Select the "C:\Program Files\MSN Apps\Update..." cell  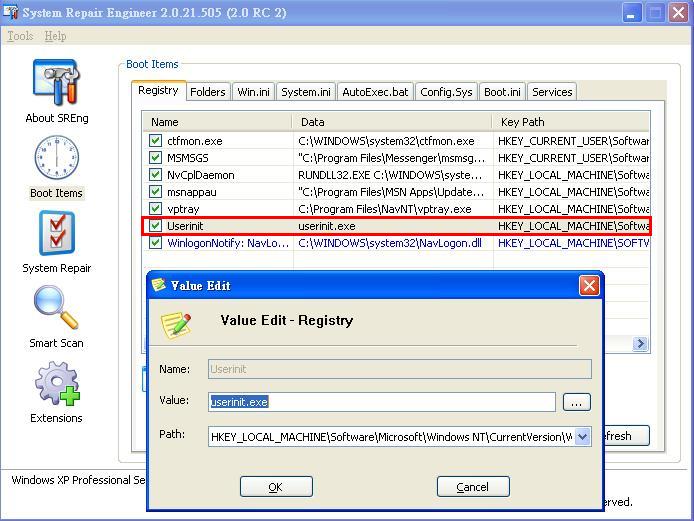point(391,192)
